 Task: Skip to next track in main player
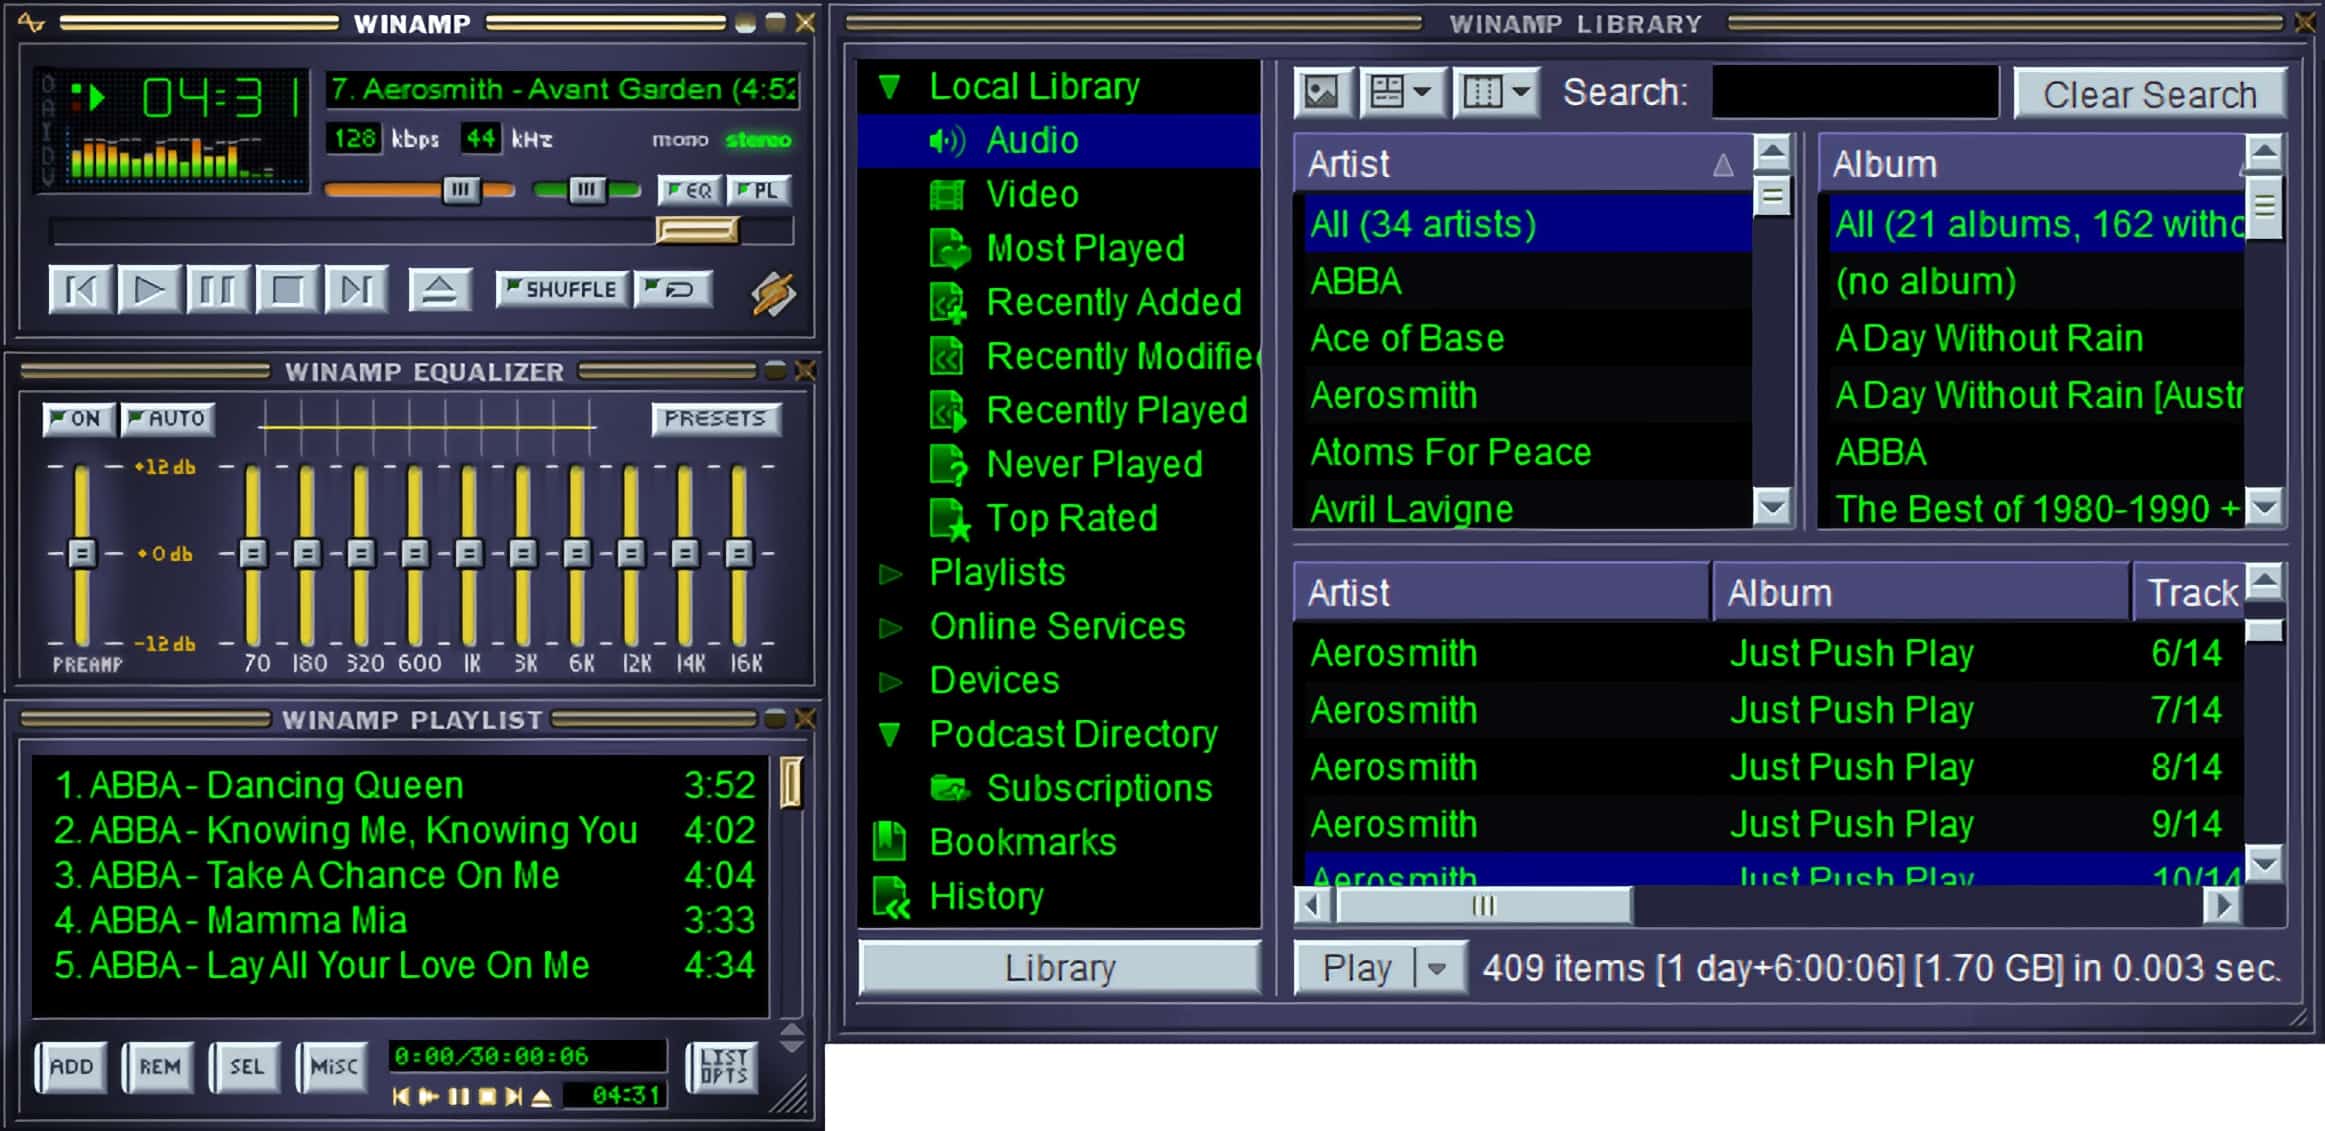[x=355, y=291]
